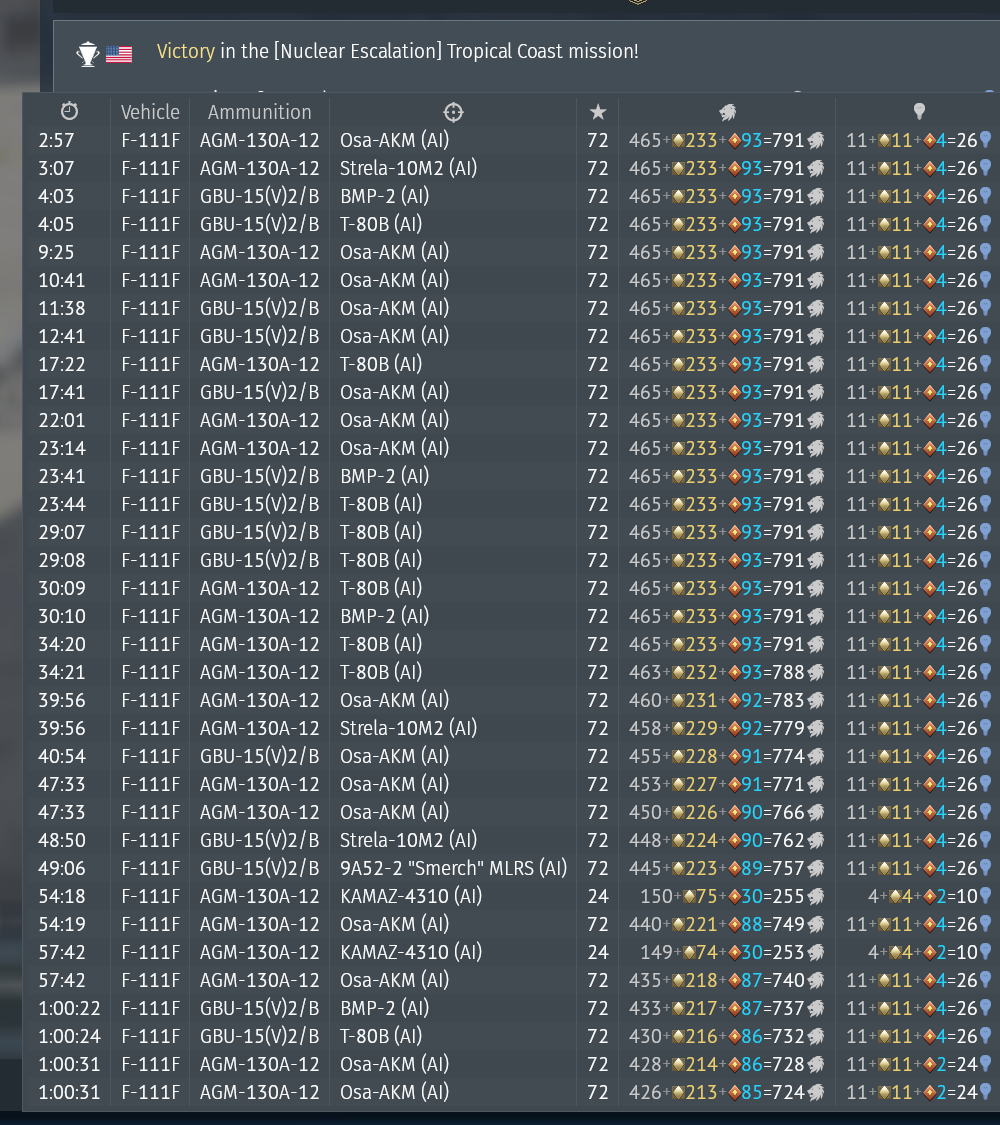The image size is (1000, 1125).
Task: Click the star value 24 in the 54:18 row
Action: (x=598, y=896)
